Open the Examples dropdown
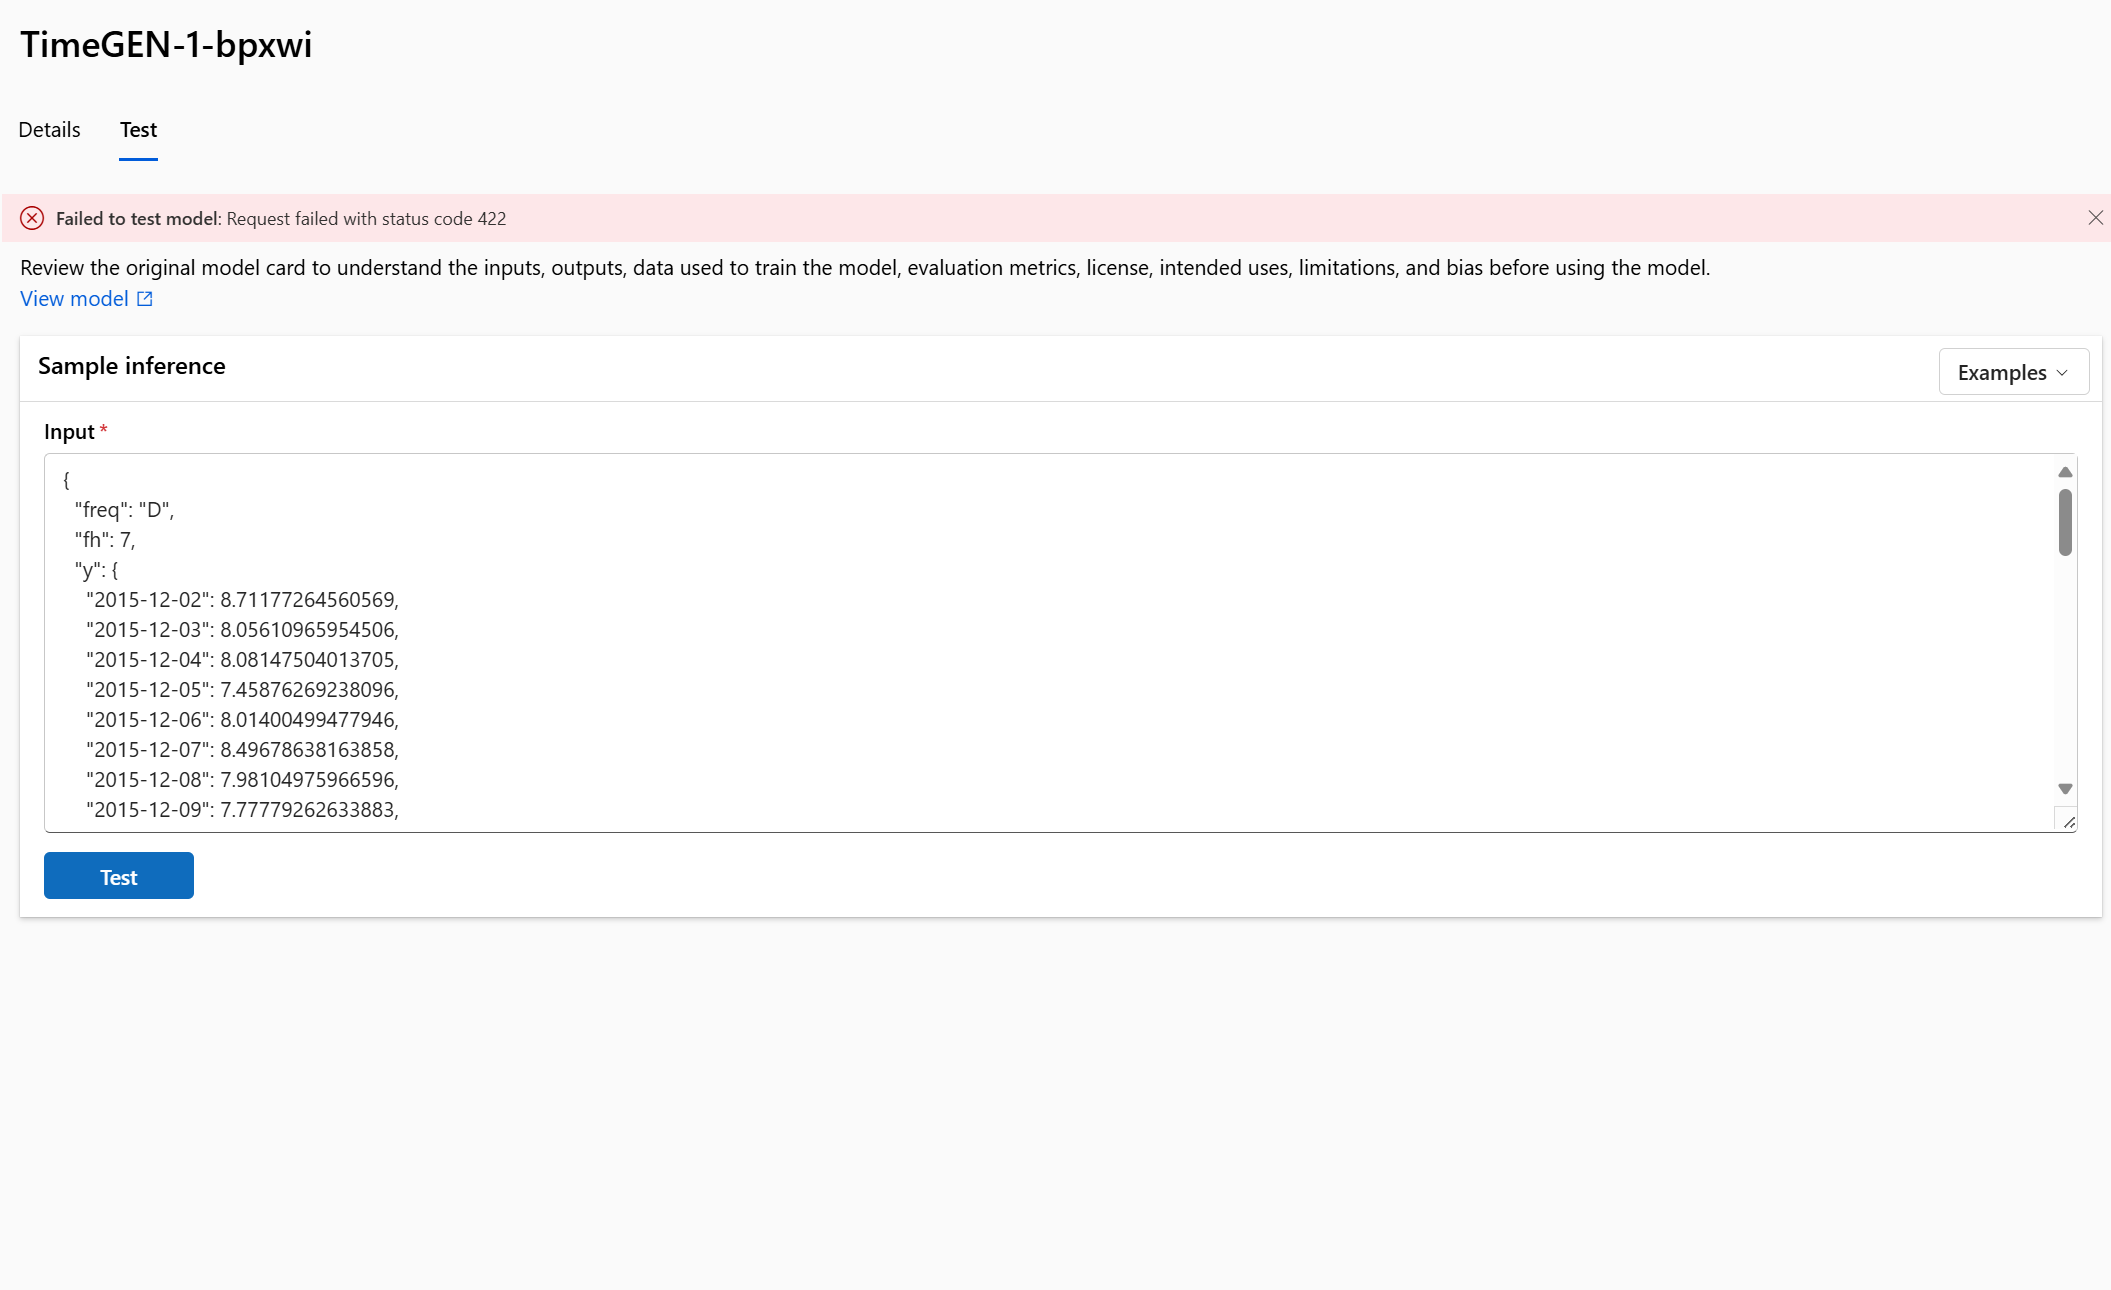The image size is (2111, 1290). (x=2012, y=372)
